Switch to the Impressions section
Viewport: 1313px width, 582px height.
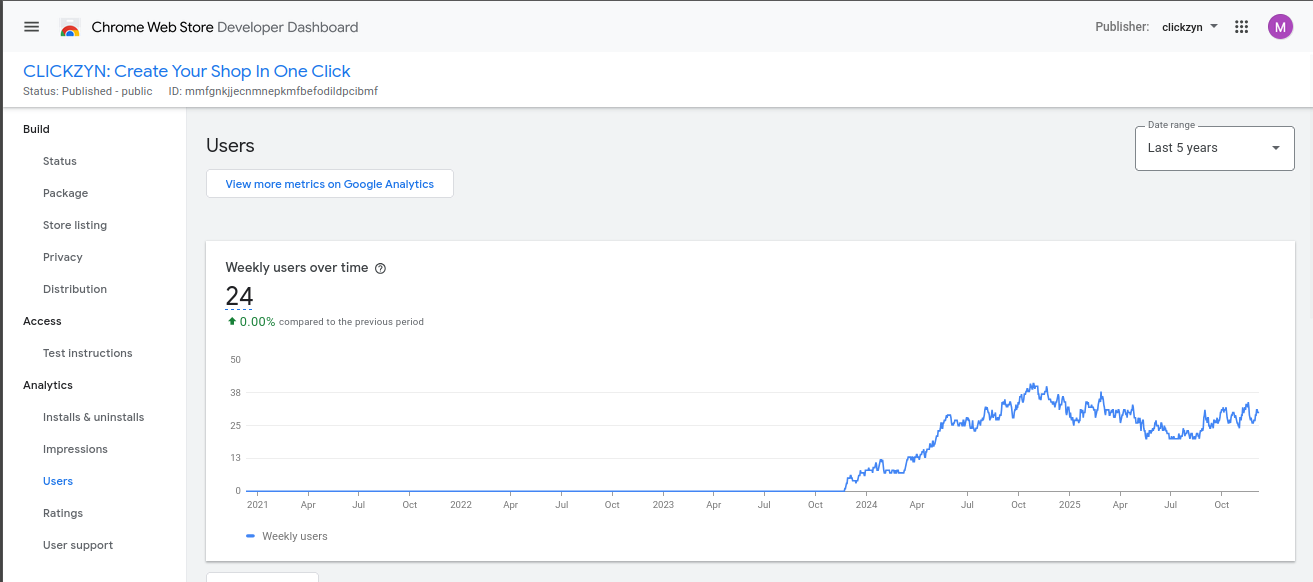point(75,449)
